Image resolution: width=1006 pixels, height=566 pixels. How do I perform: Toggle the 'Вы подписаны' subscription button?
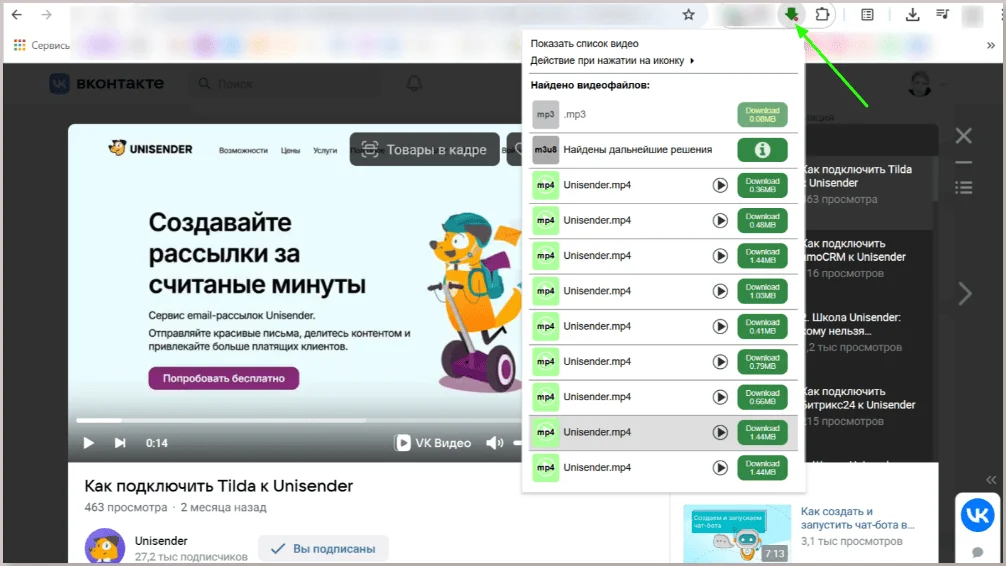(323, 548)
